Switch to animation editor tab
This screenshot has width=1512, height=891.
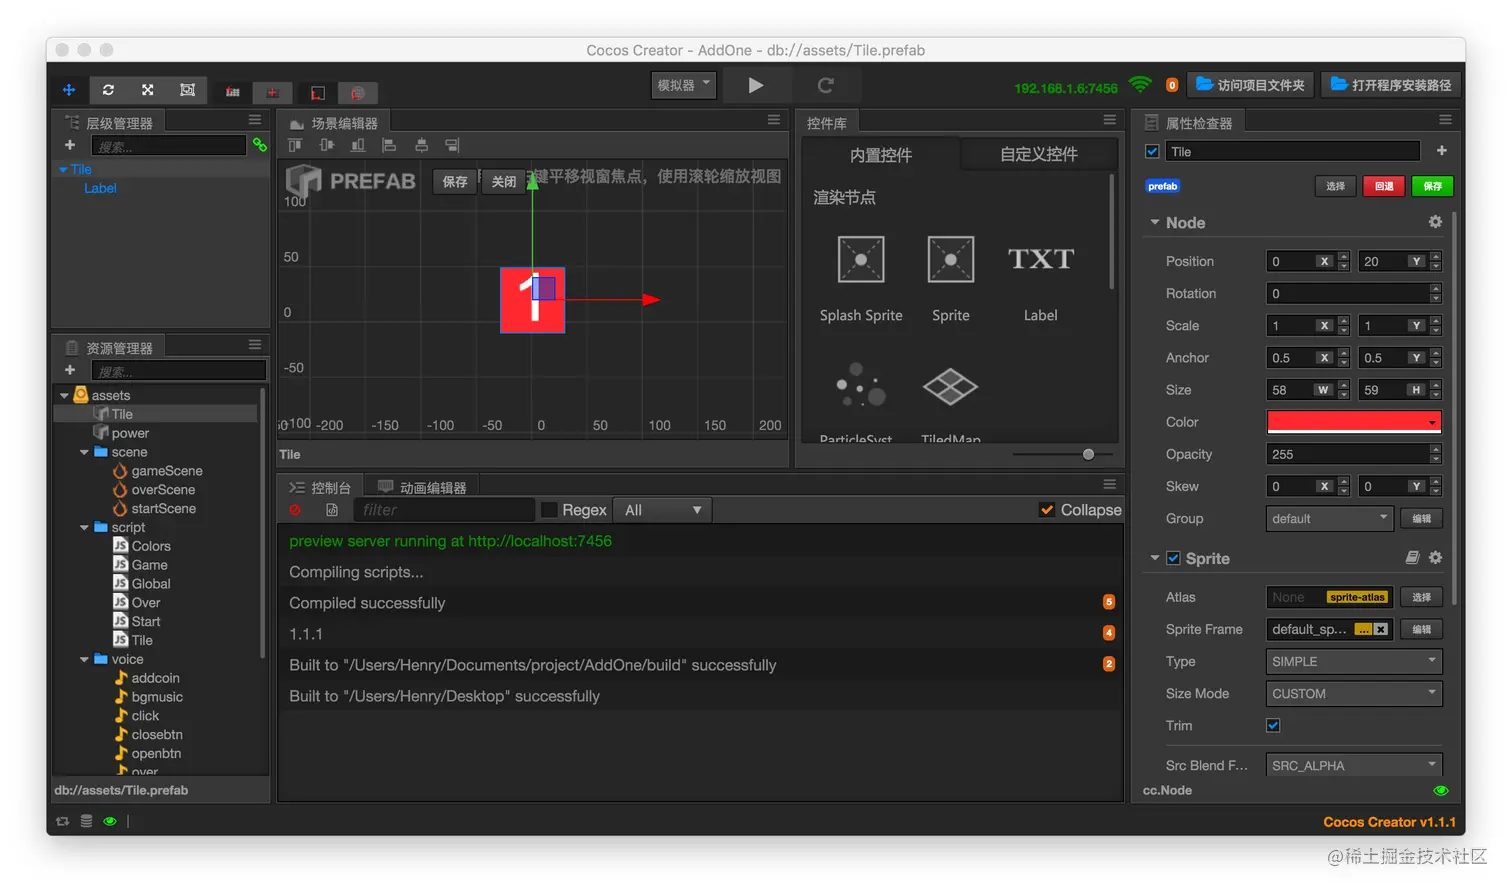click(x=422, y=488)
